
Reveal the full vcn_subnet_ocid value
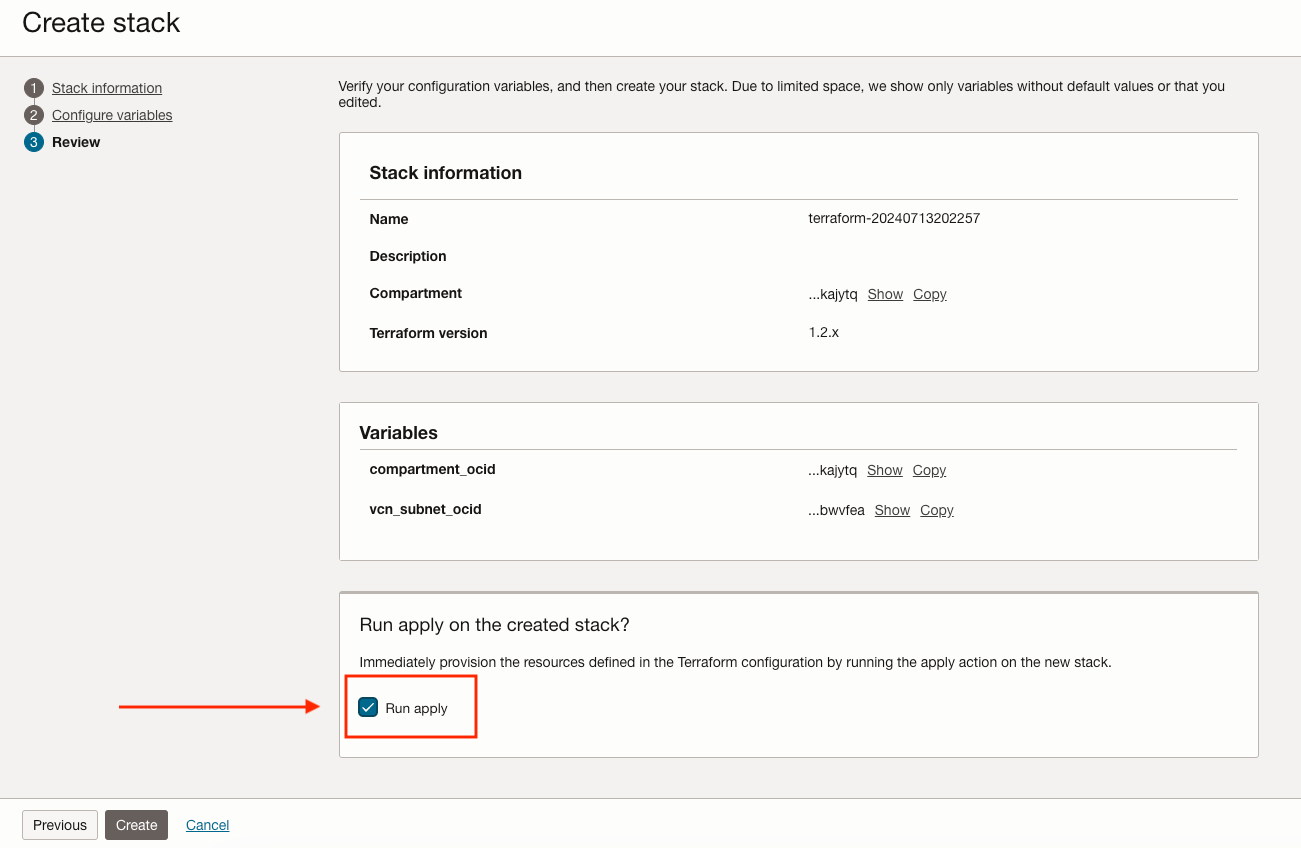point(892,510)
